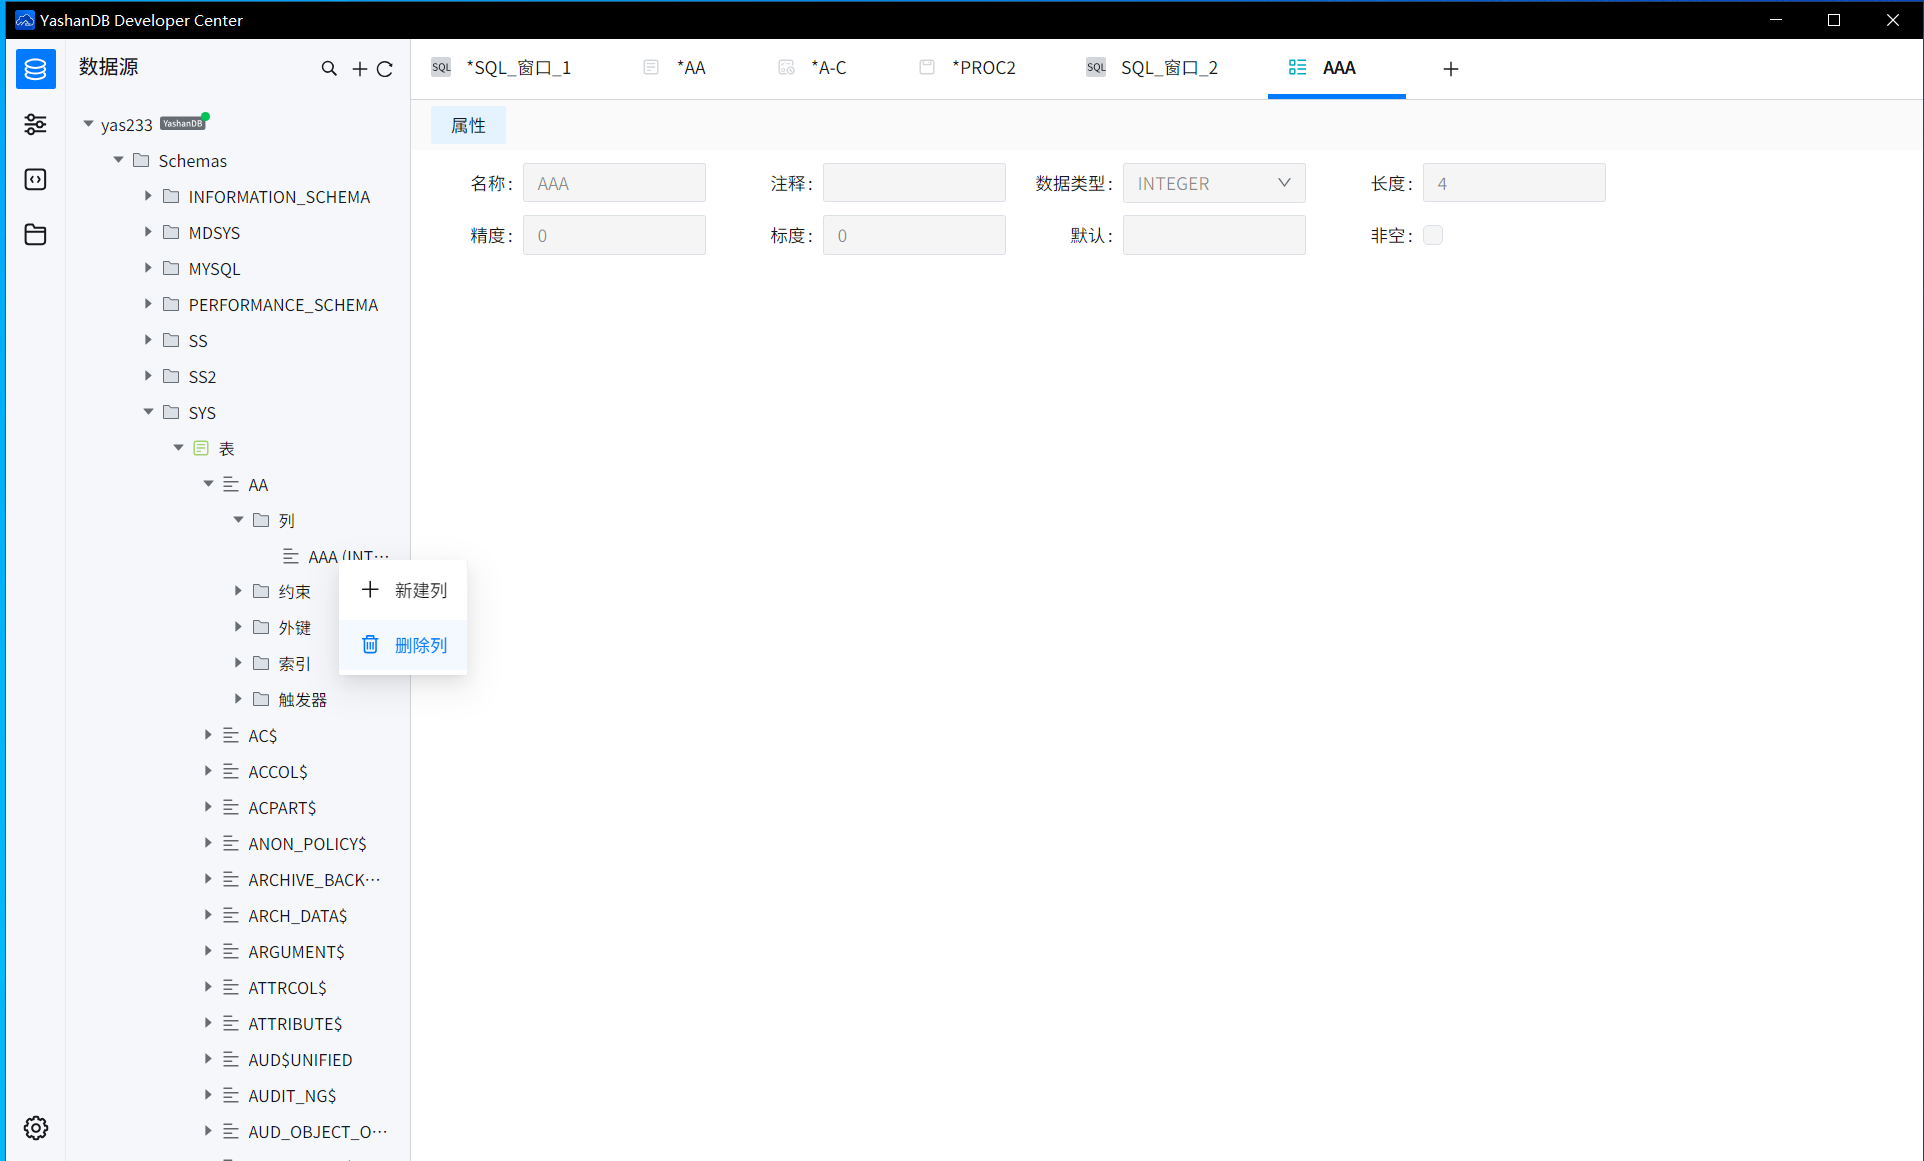Screen dimensions: 1924x1161
Task: Add a new data source
Action: point(359,68)
